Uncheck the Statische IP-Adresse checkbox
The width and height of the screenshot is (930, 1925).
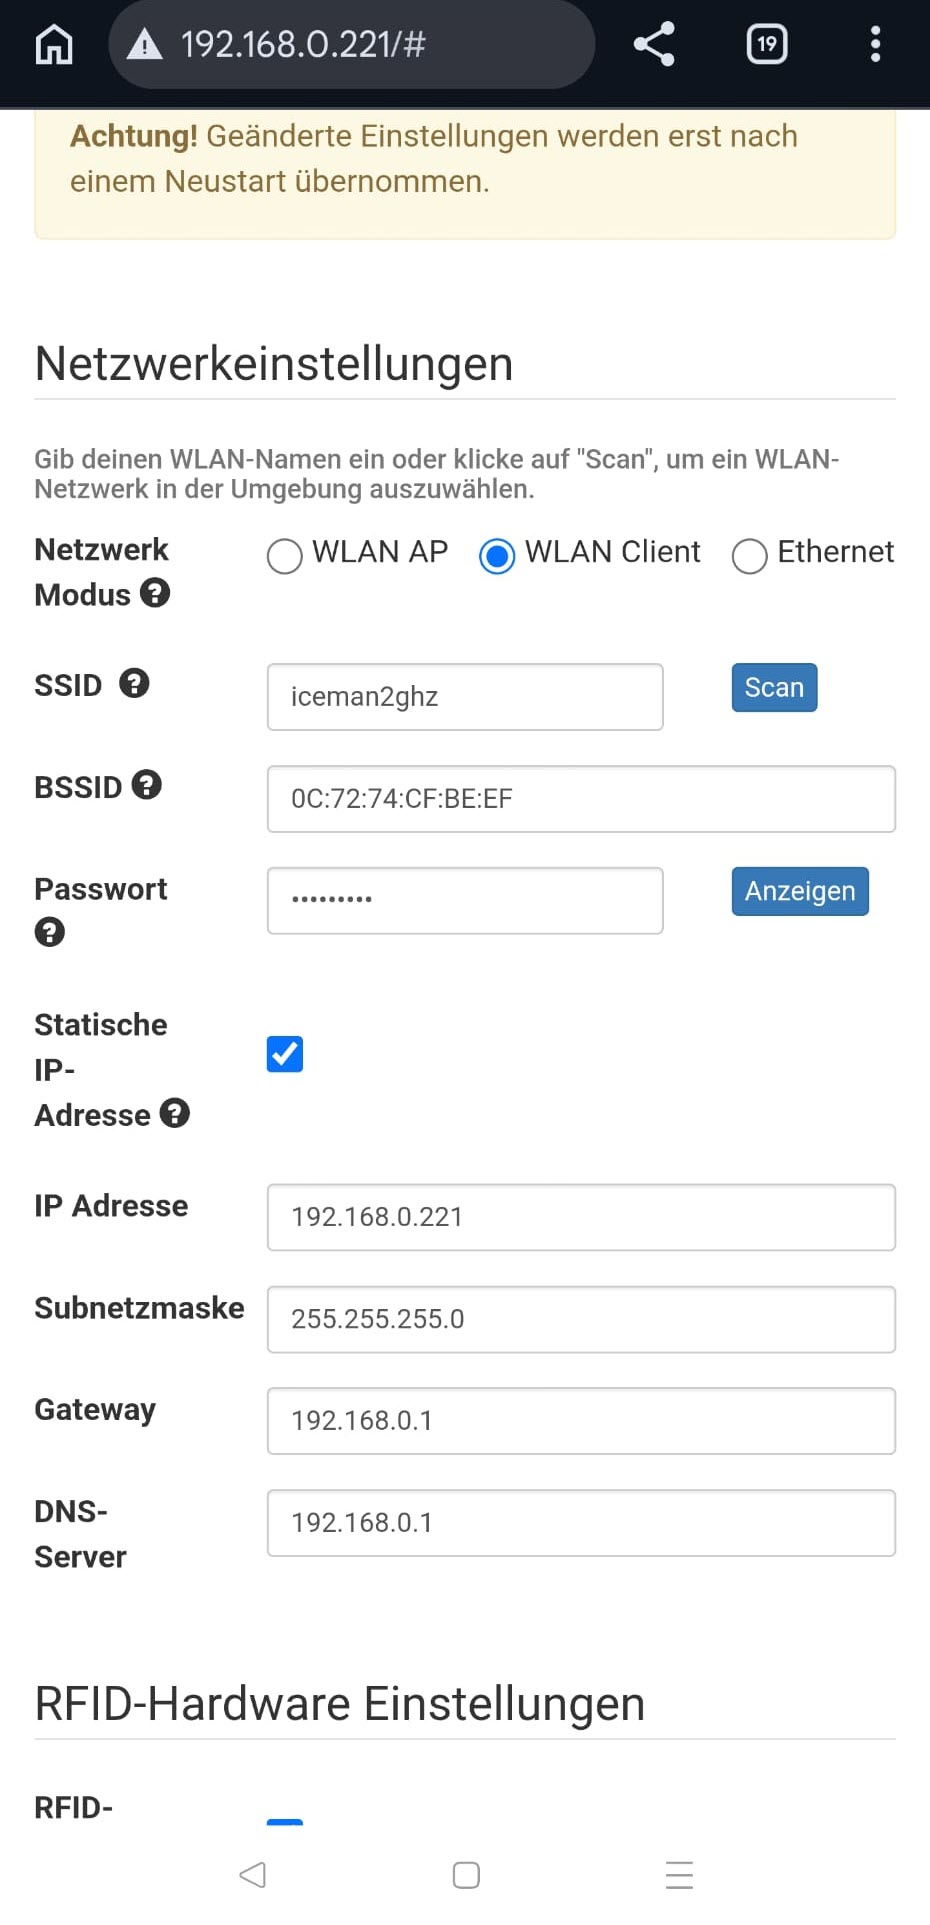click(285, 1054)
